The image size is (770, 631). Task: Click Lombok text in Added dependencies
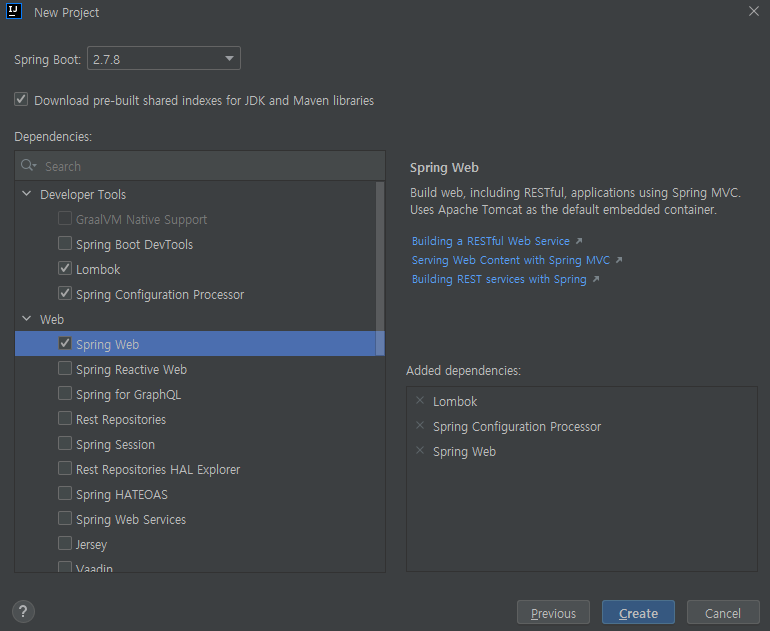point(455,402)
